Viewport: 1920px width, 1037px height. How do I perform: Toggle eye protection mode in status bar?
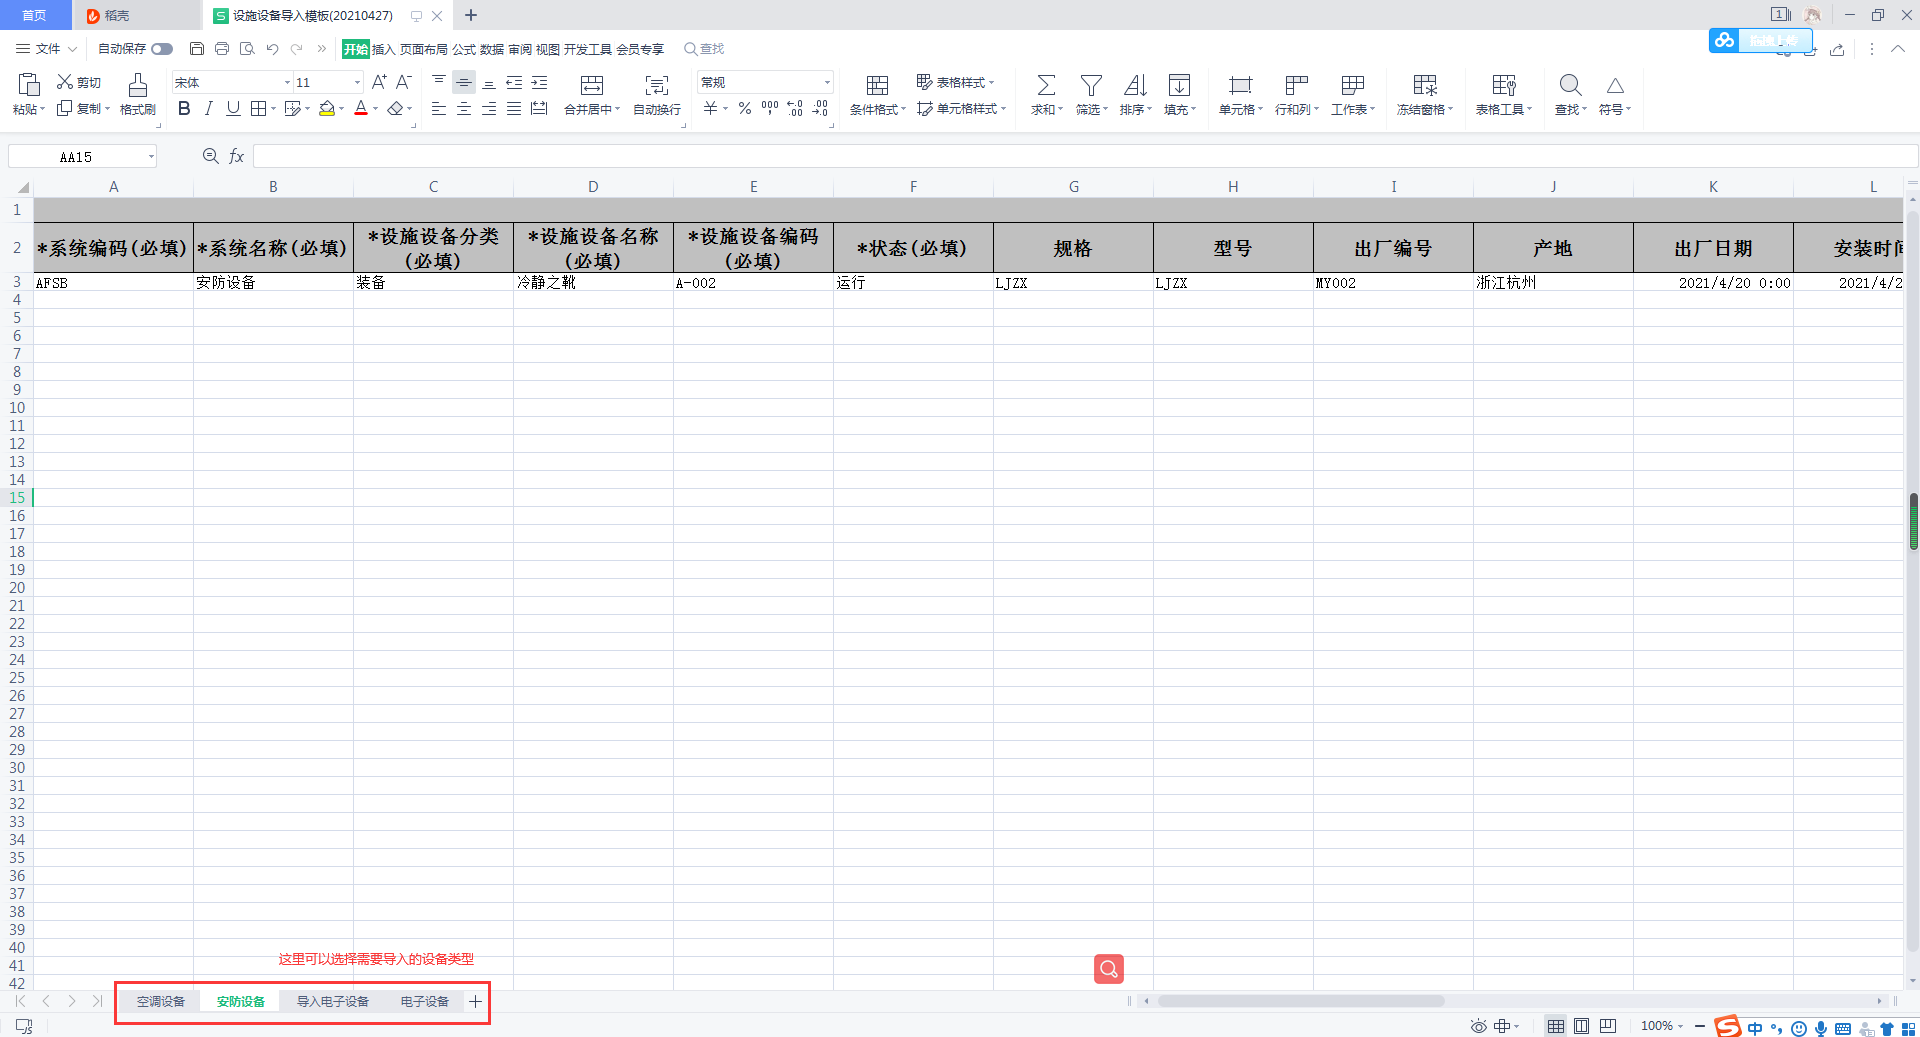pos(1479,1026)
